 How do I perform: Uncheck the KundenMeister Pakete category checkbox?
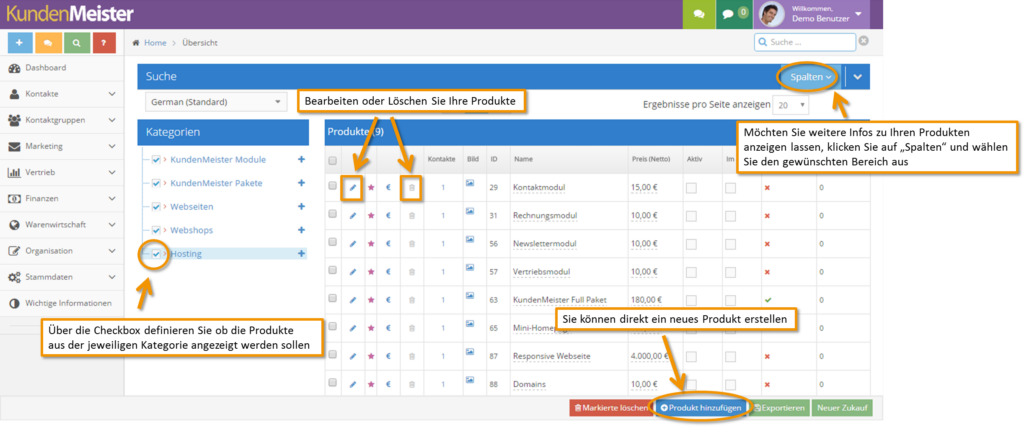point(156,183)
